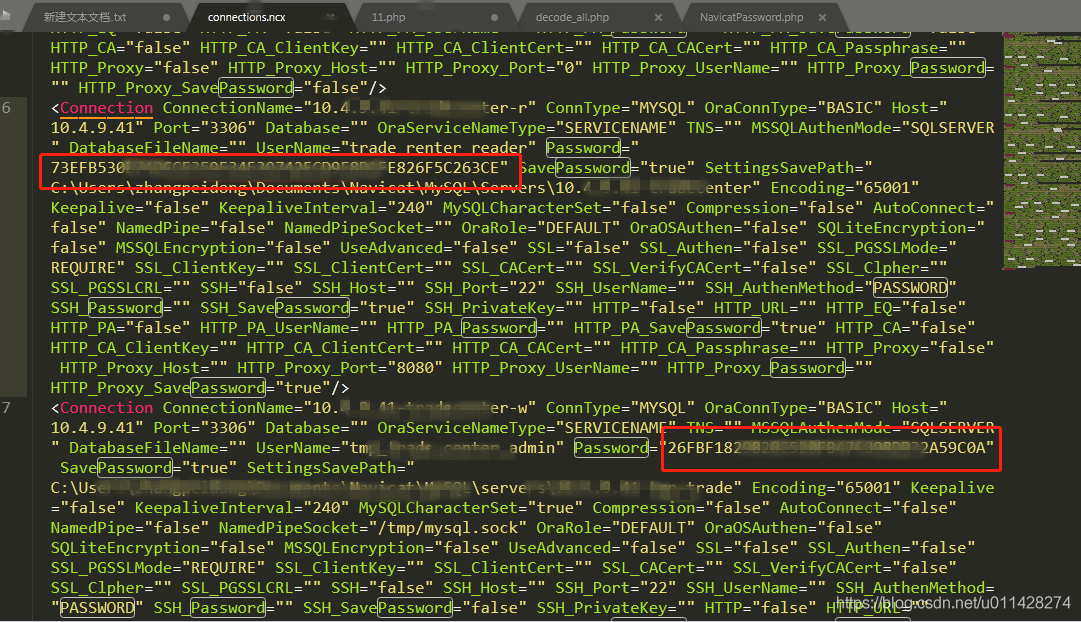
Task: Switch to the decode_all.php tab
Action: [572, 17]
